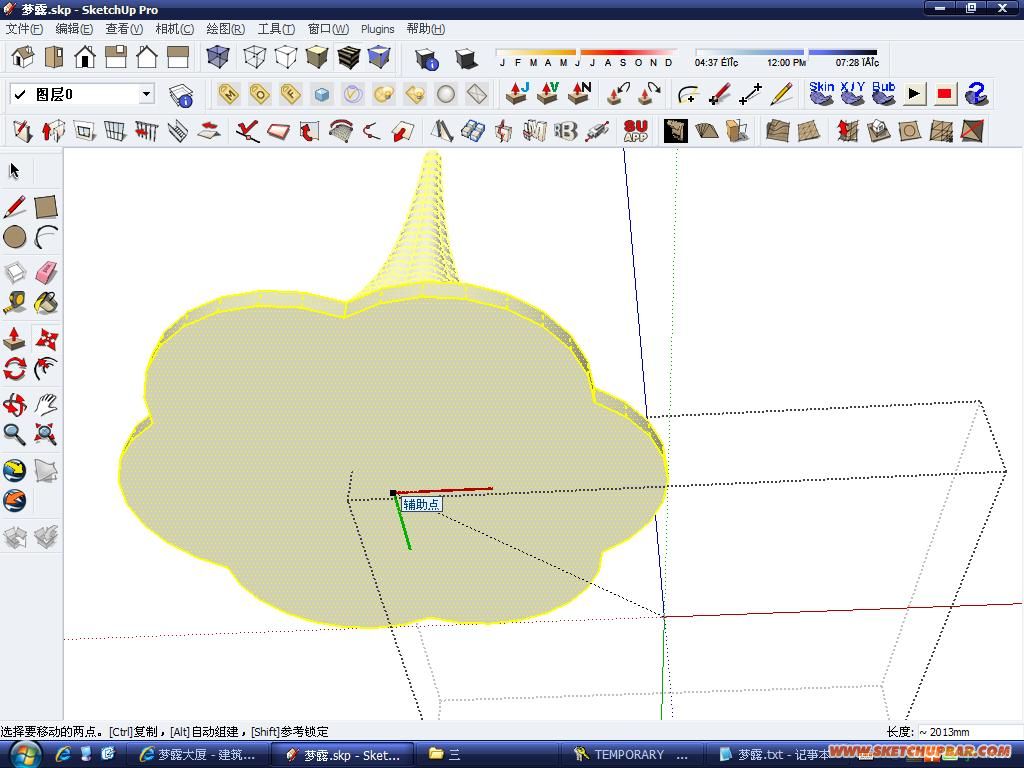Select the Eraser tool
Image resolution: width=1024 pixels, height=768 pixels.
46,273
